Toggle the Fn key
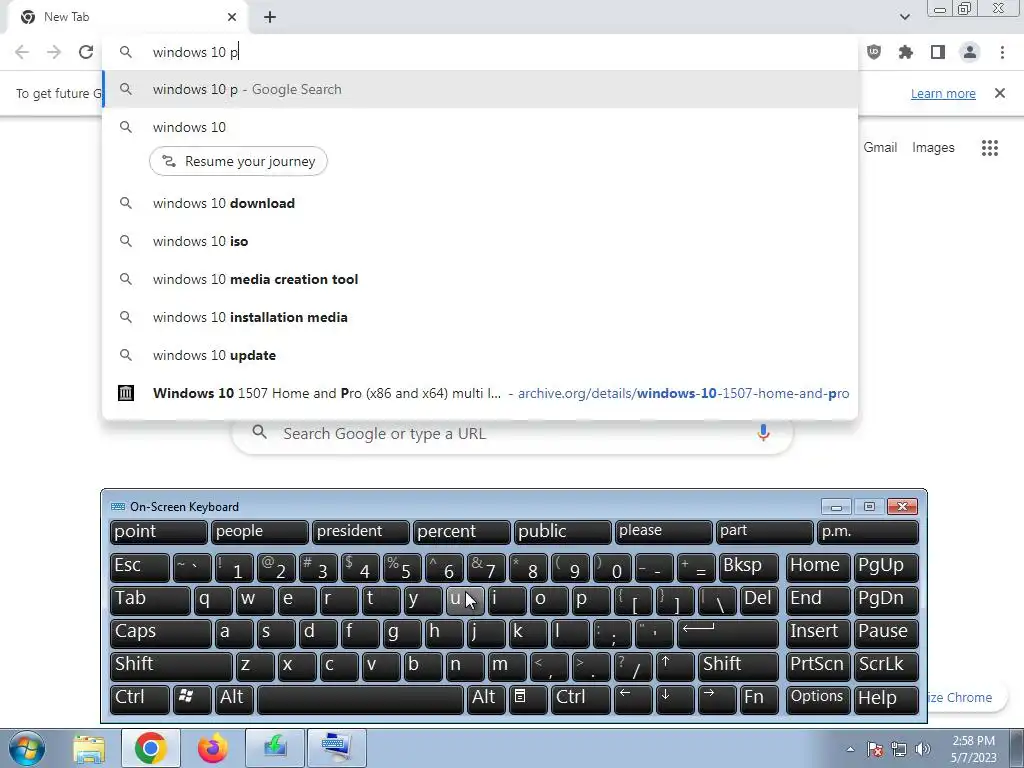1024x768 pixels. click(760, 698)
